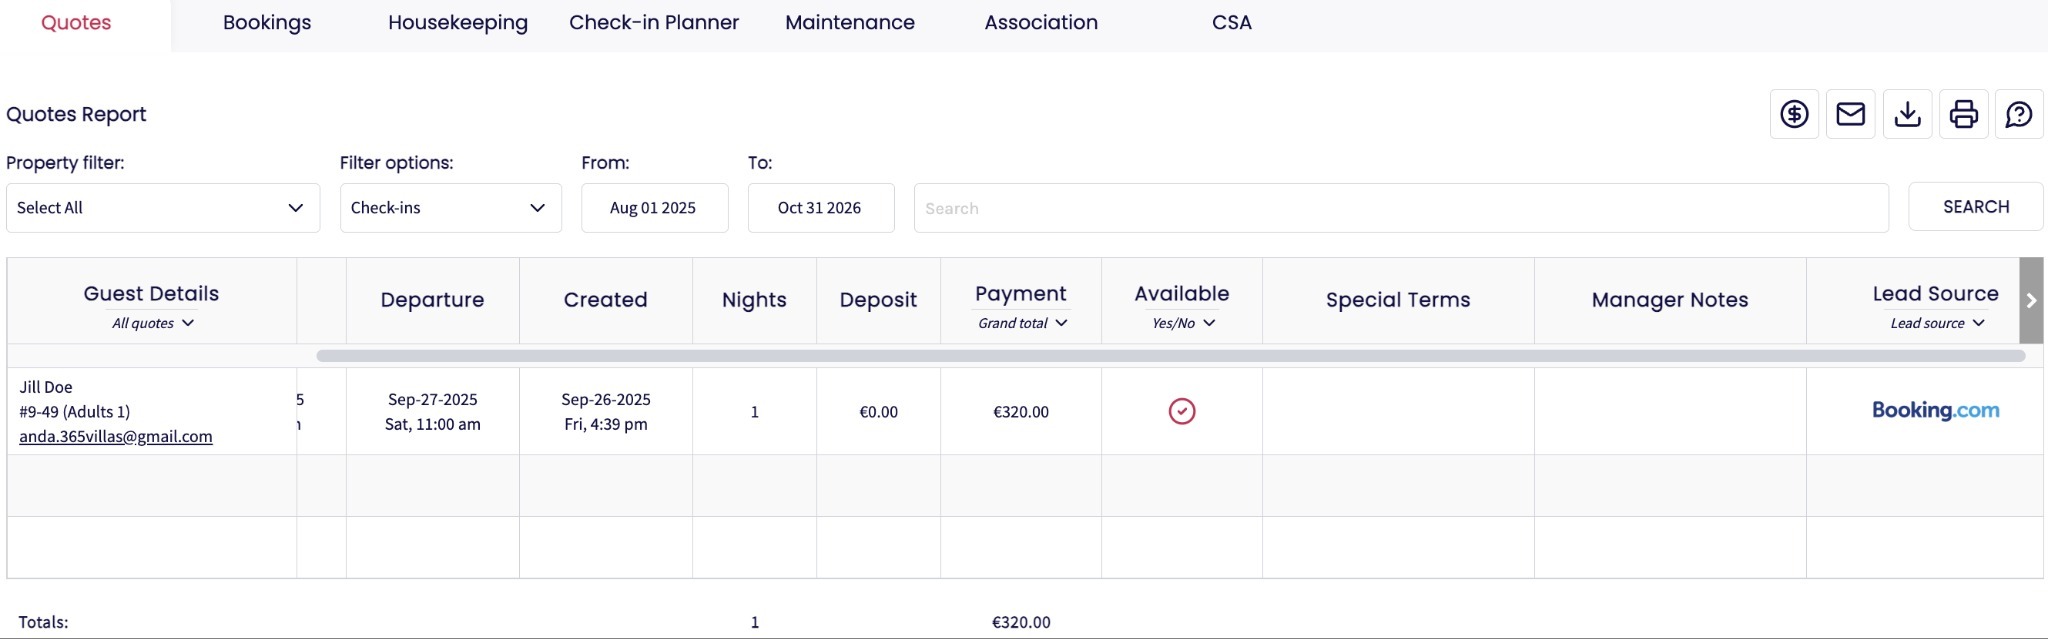Click the horizontal table scrollbar
2048x639 pixels.
[1170, 356]
